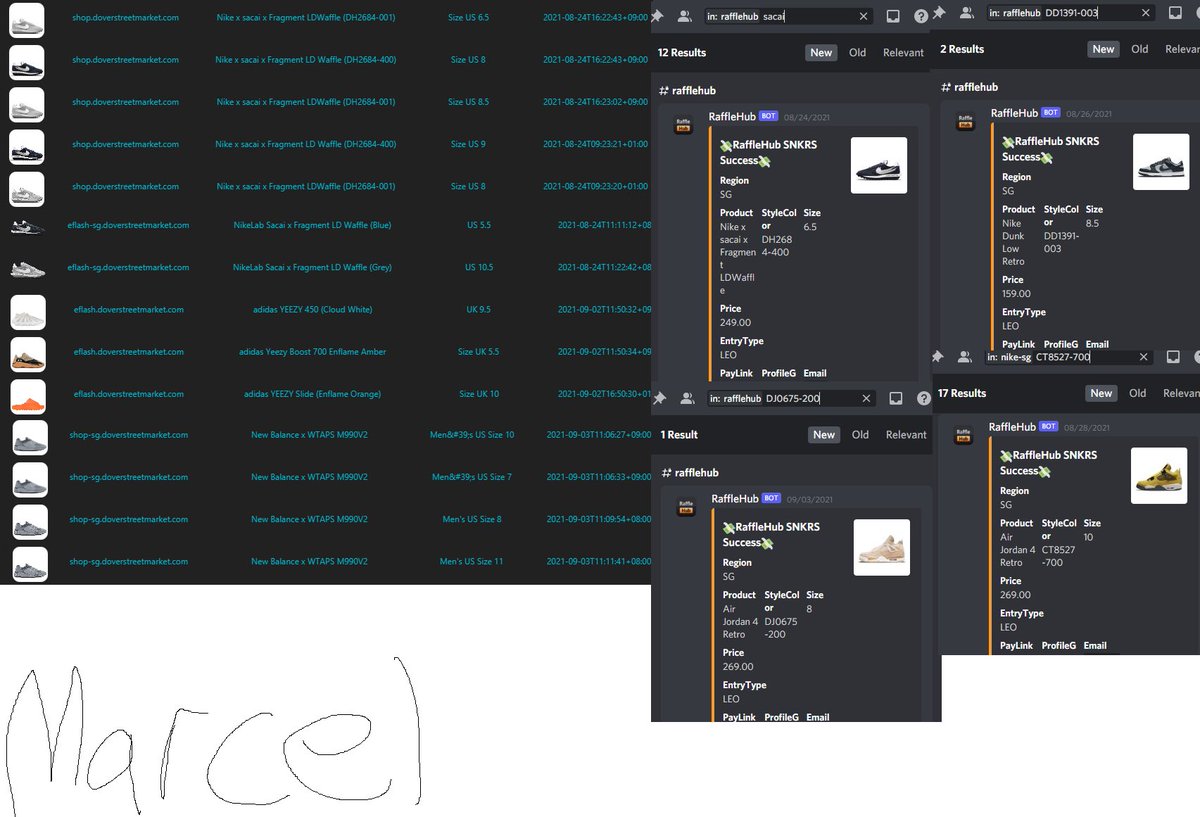
Task: Click 'Size US 6.5' cell in table
Action: click(x=469, y=18)
